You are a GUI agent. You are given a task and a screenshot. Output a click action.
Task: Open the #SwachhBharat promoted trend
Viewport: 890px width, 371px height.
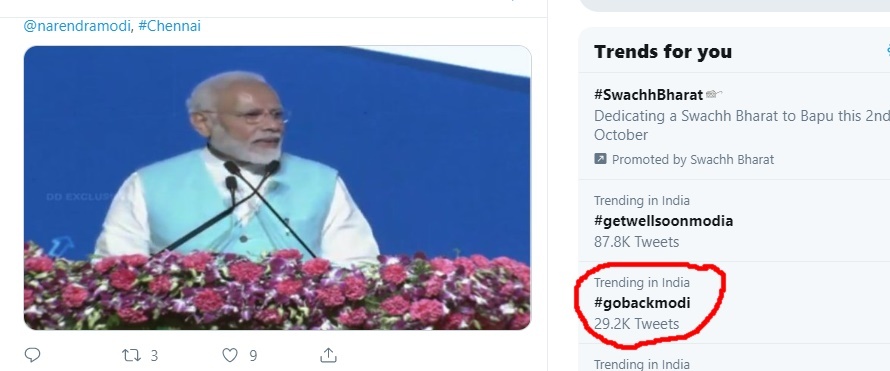649,94
